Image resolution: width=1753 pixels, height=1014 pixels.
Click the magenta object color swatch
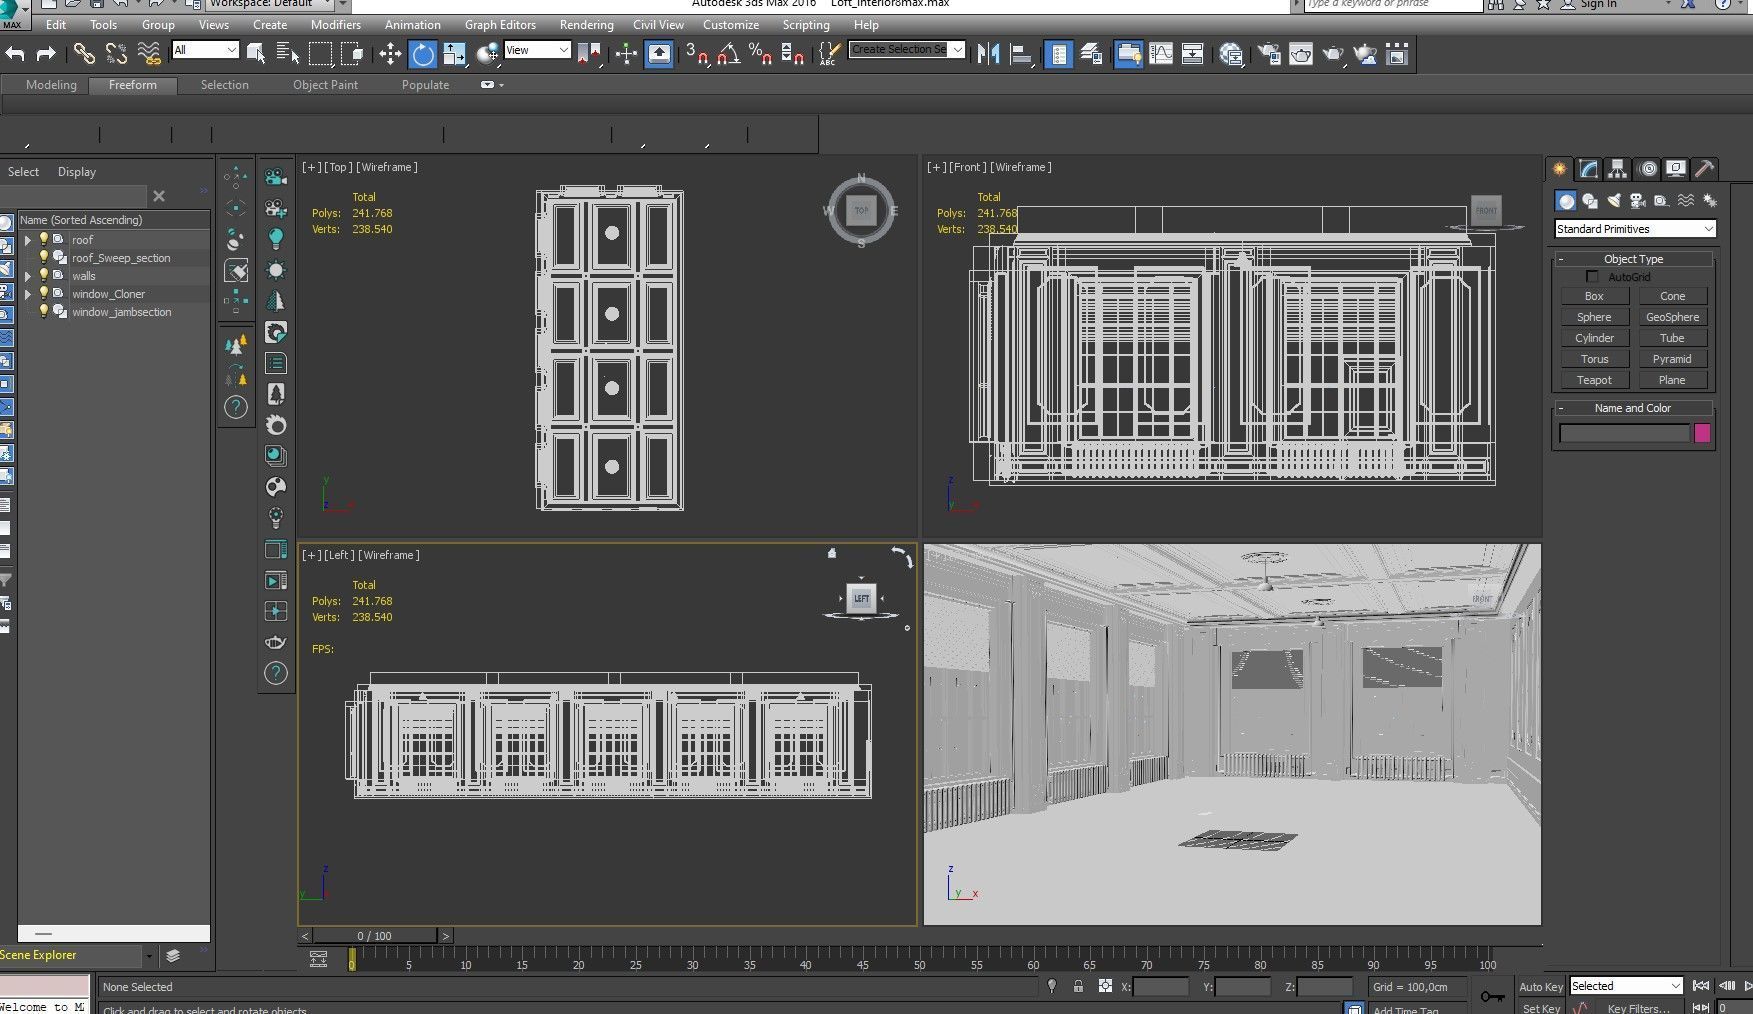click(x=1702, y=433)
